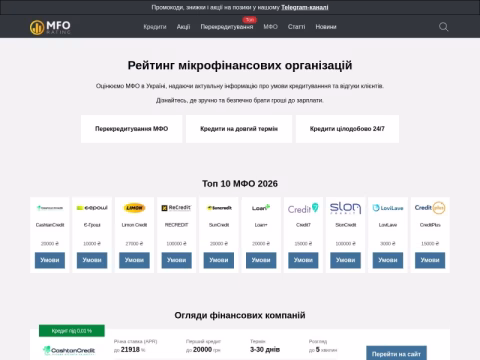
Task: Select the LoviLave logo
Action: [388, 208]
